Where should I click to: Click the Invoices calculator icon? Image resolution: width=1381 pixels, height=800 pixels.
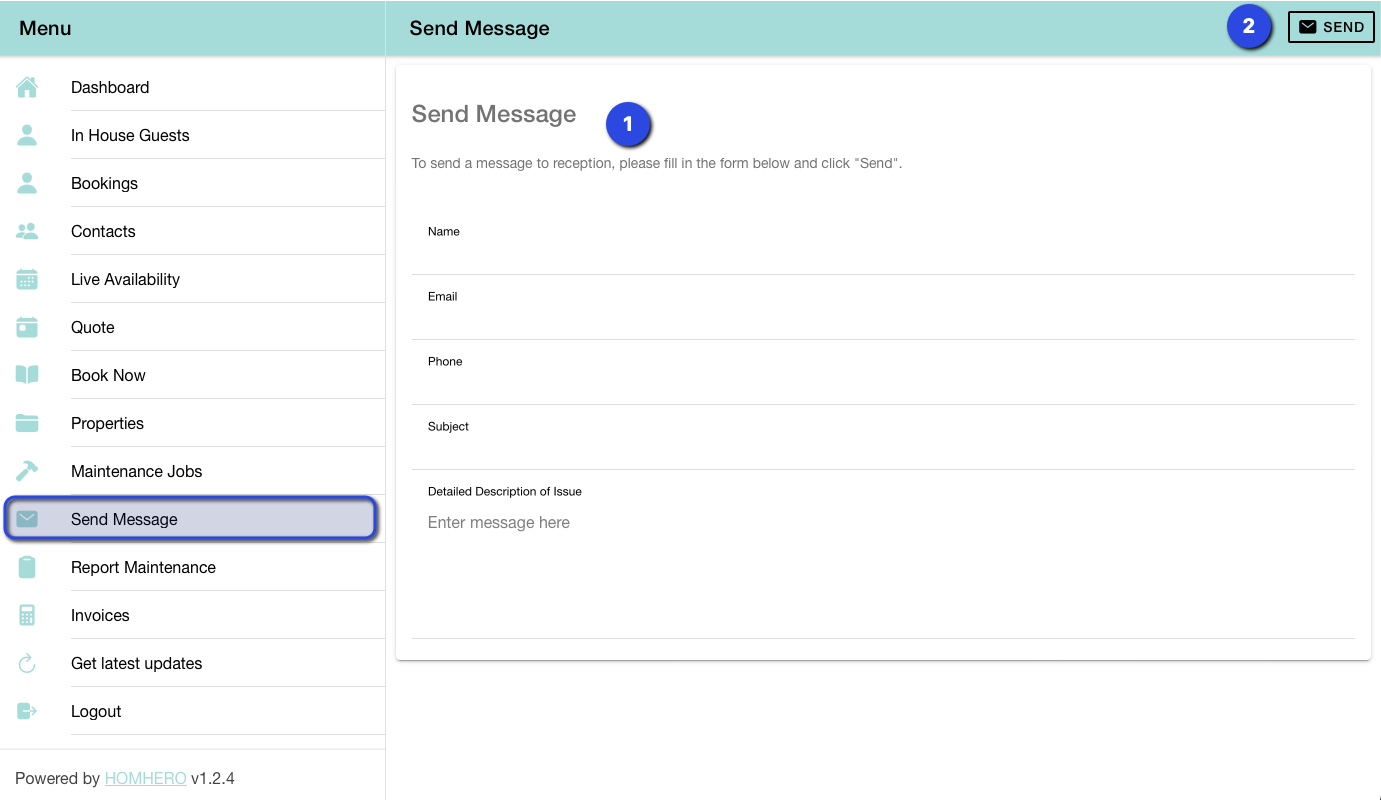[27, 615]
